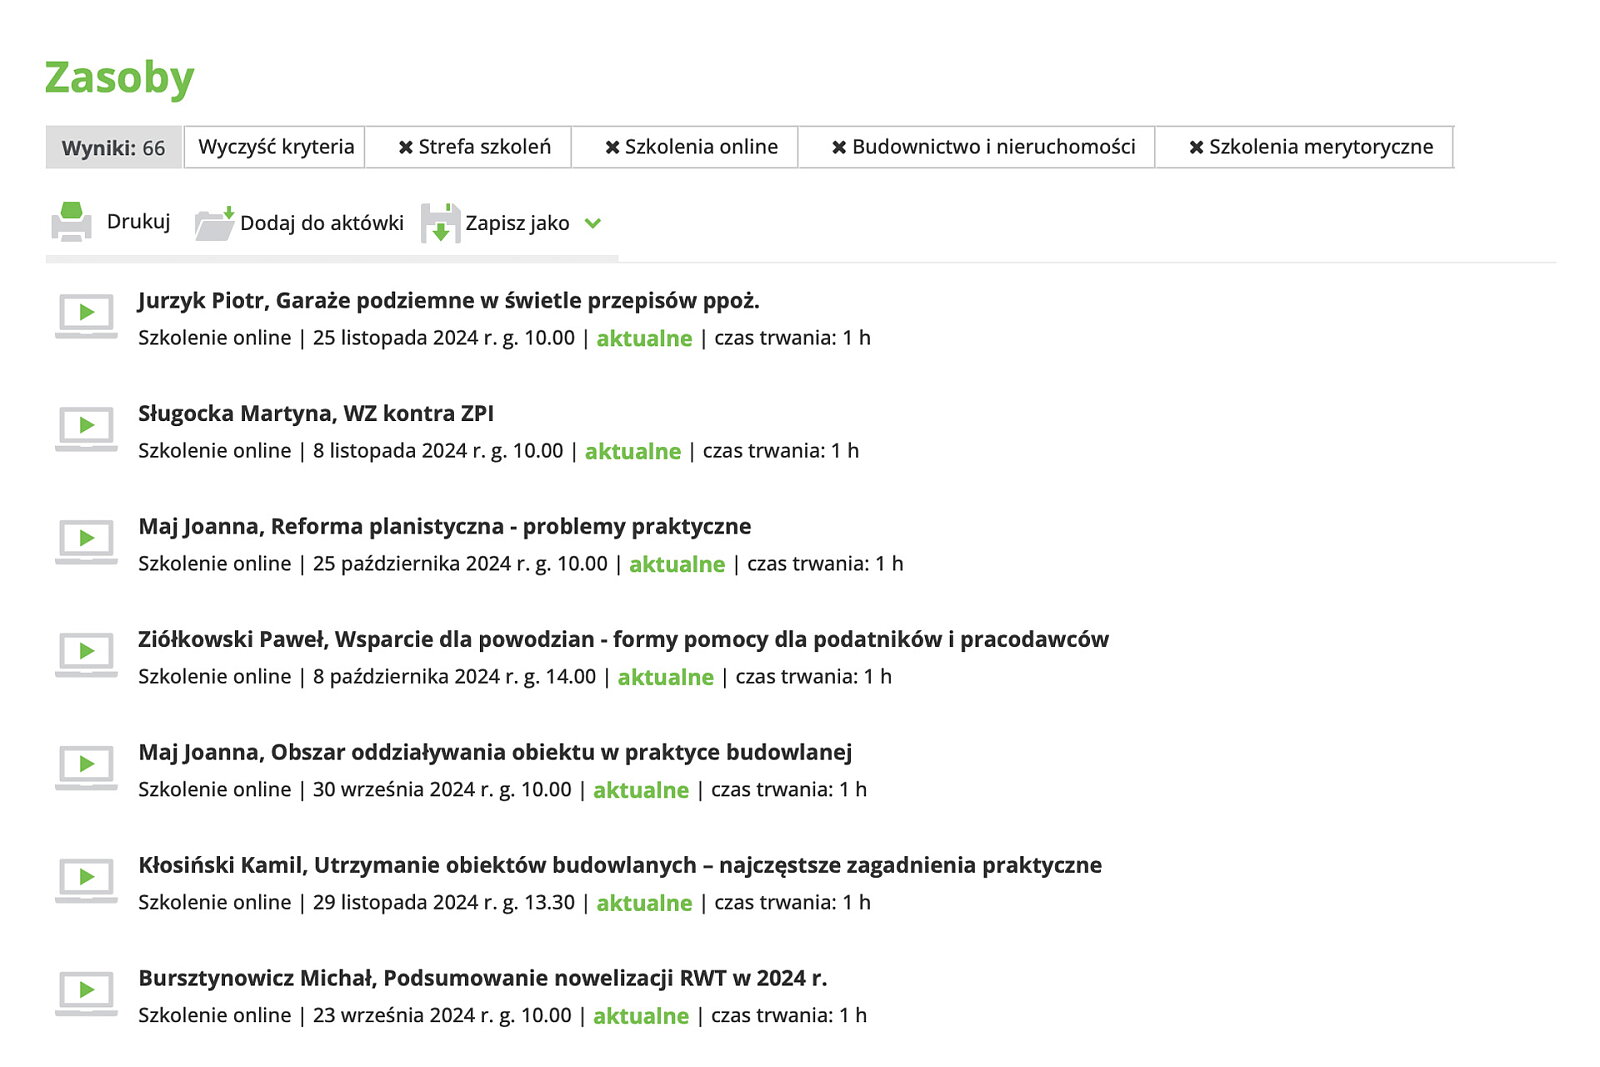Image resolution: width=1600 pixels, height=1067 pixels.
Task: Click video icon for Reforma planistyczna training
Action: pos(86,542)
